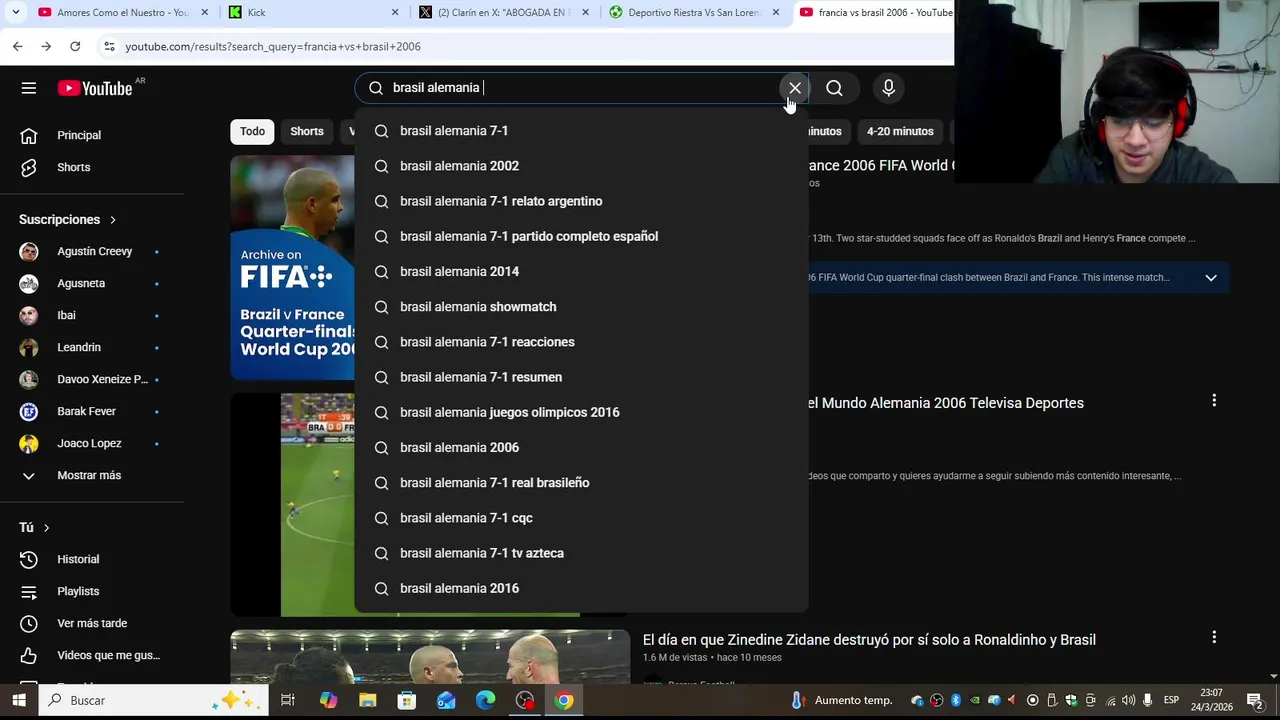This screenshot has height=720, width=1280.
Task: Open File Explorer from taskbar
Action: coord(367,700)
